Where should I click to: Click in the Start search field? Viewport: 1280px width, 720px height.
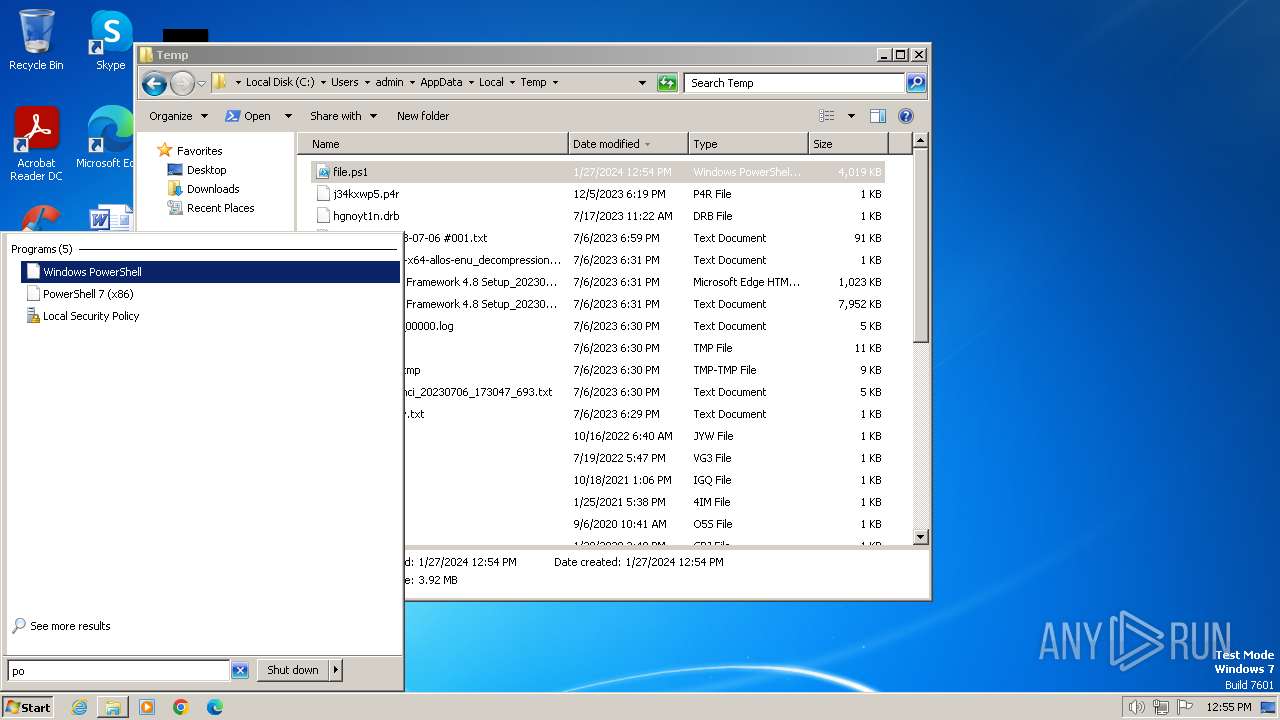click(118, 670)
